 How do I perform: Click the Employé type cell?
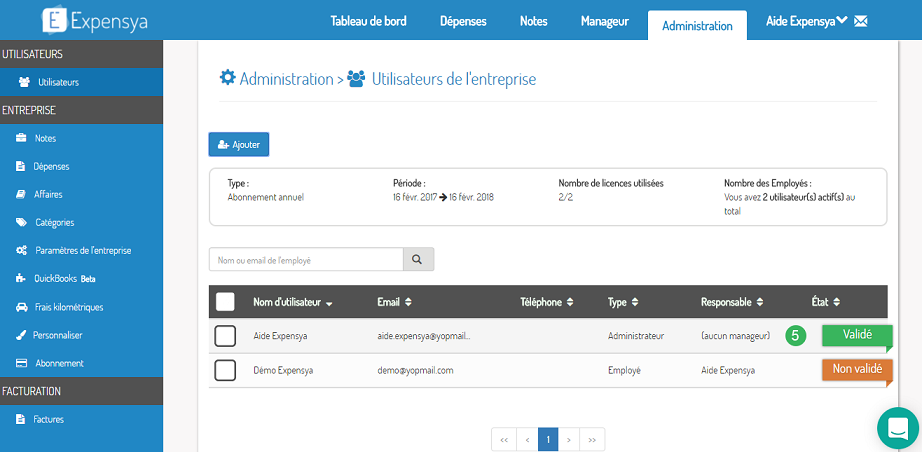tap(624, 371)
